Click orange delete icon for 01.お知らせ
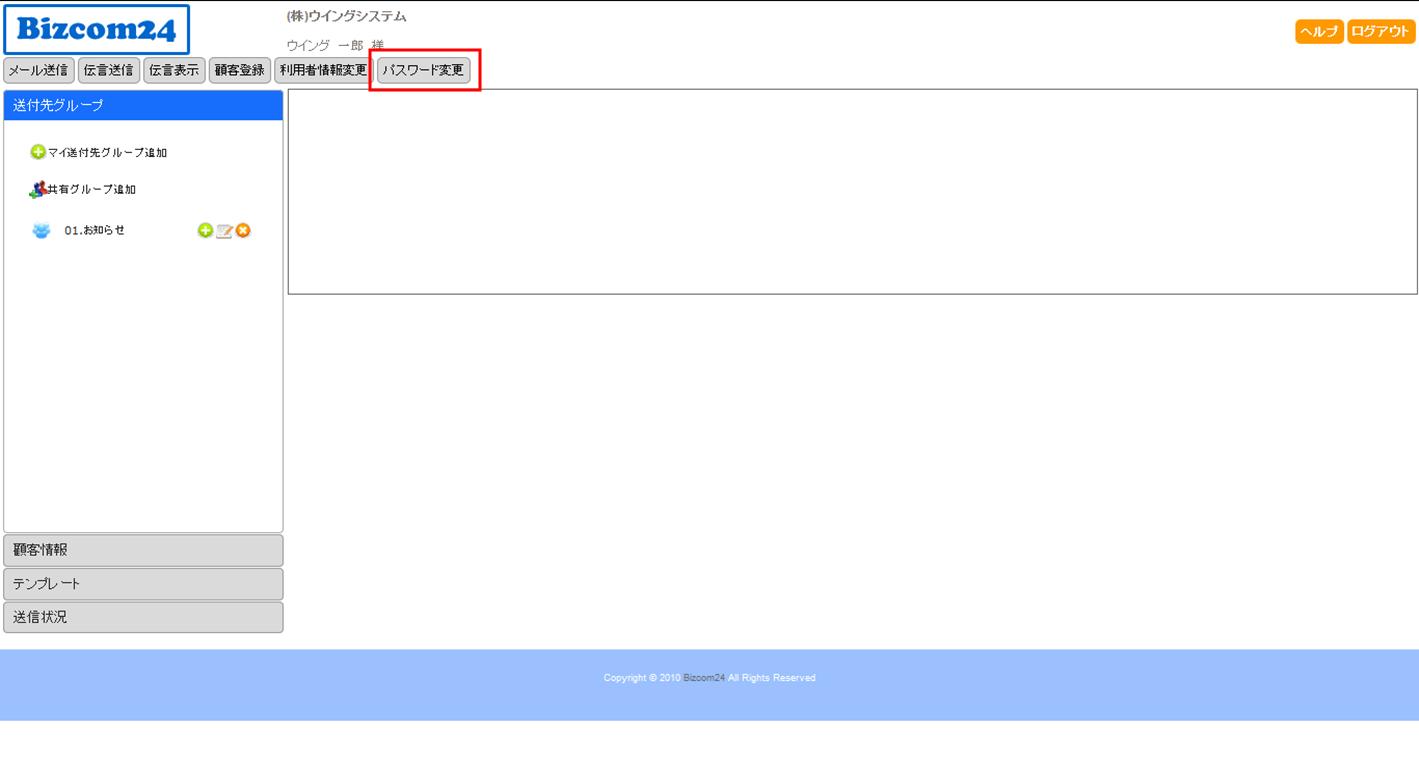This screenshot has width=1419, height=783. coord(243,231)
